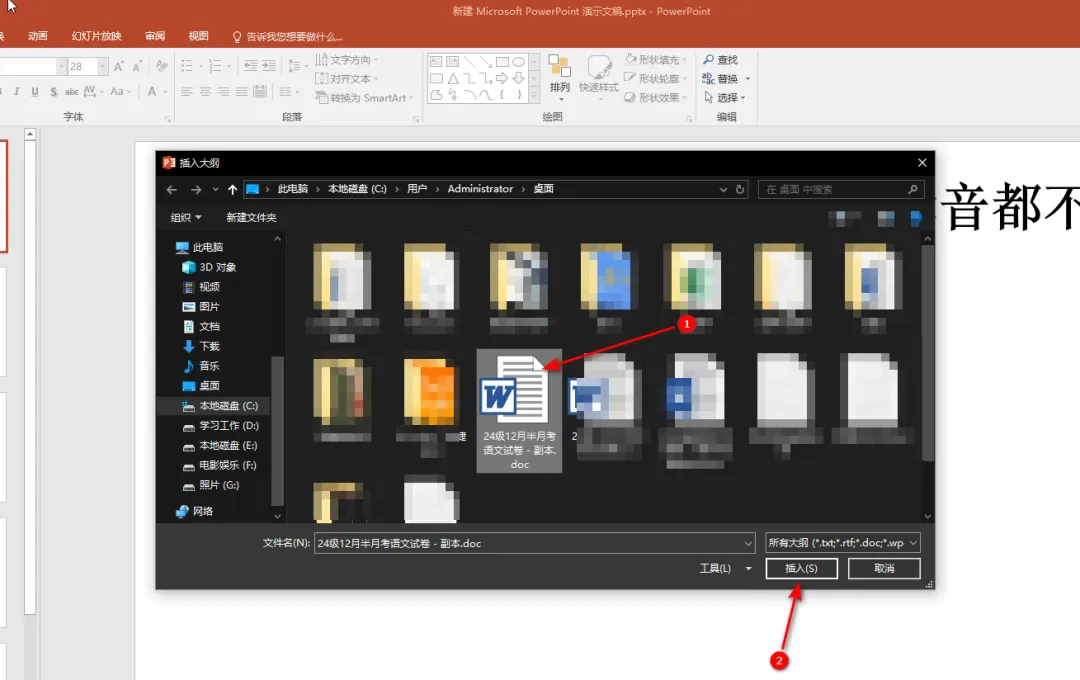Open Change Case Aa dropdown
Image resolution: width=1080 pixels, height=680 pixels.
coord(120,91)
